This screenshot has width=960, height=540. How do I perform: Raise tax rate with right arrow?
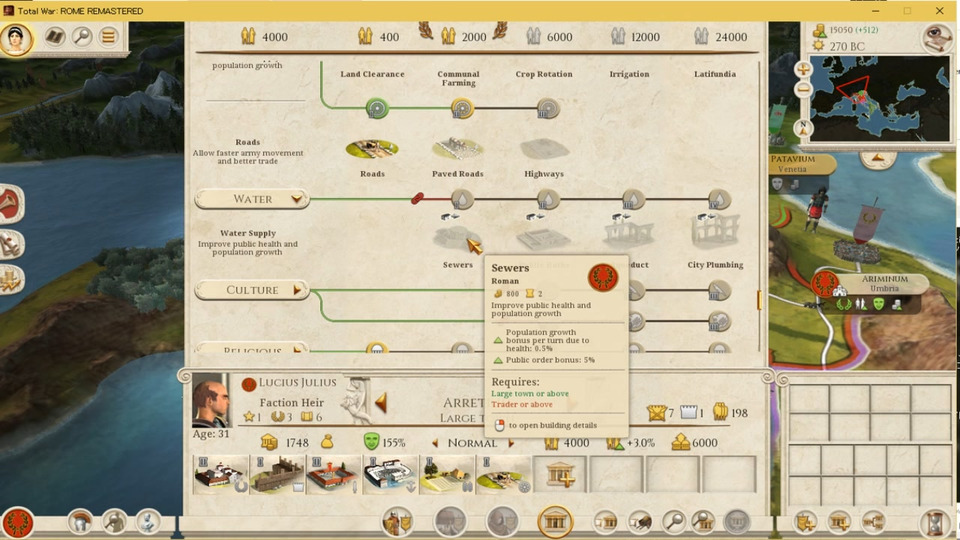click(x=511, y=443)
